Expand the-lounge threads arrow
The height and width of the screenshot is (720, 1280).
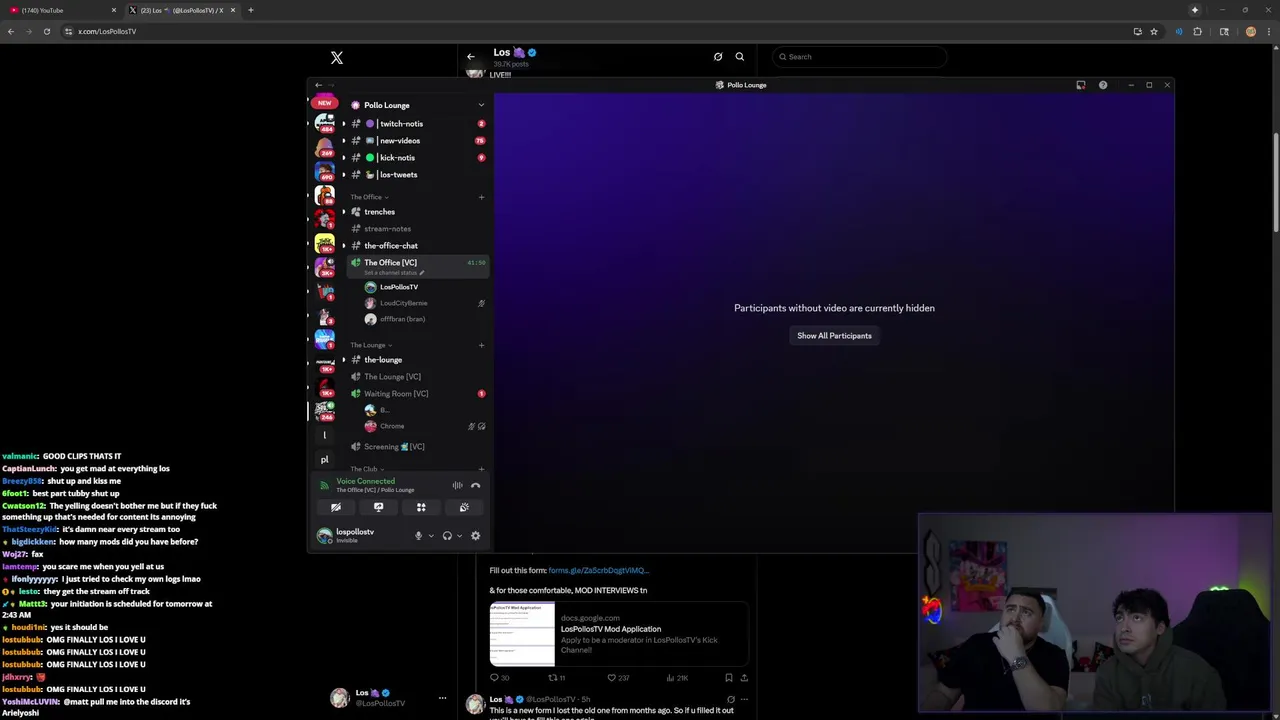tap(344, 360)
